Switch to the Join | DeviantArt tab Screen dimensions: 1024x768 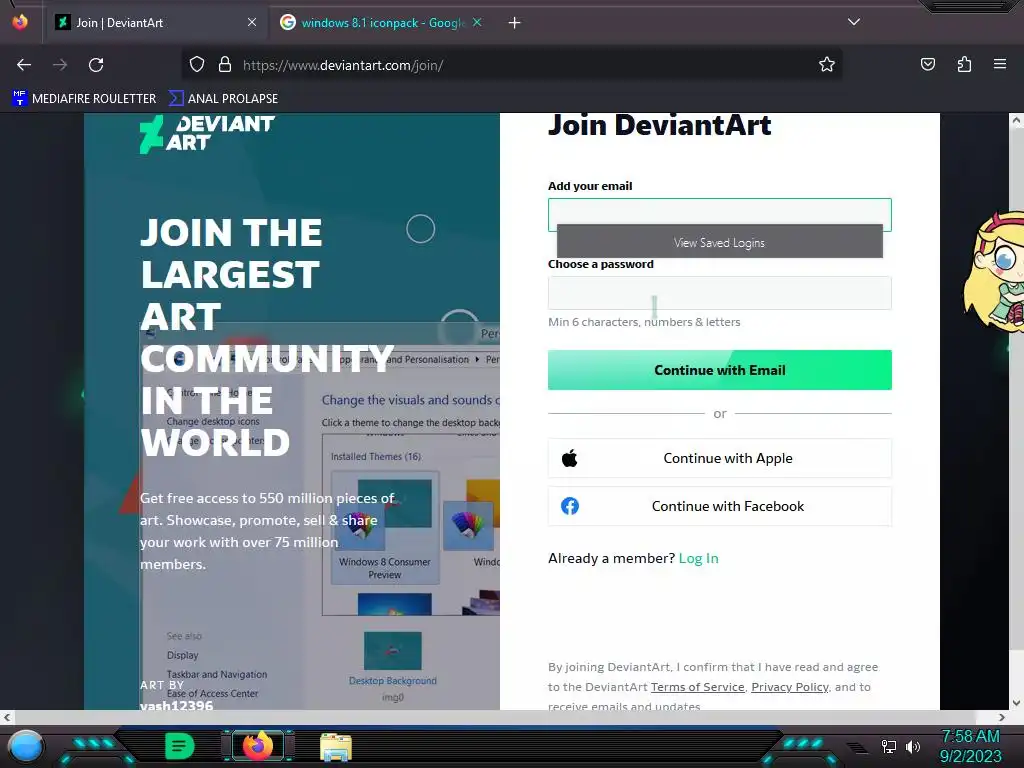point(155,23)
